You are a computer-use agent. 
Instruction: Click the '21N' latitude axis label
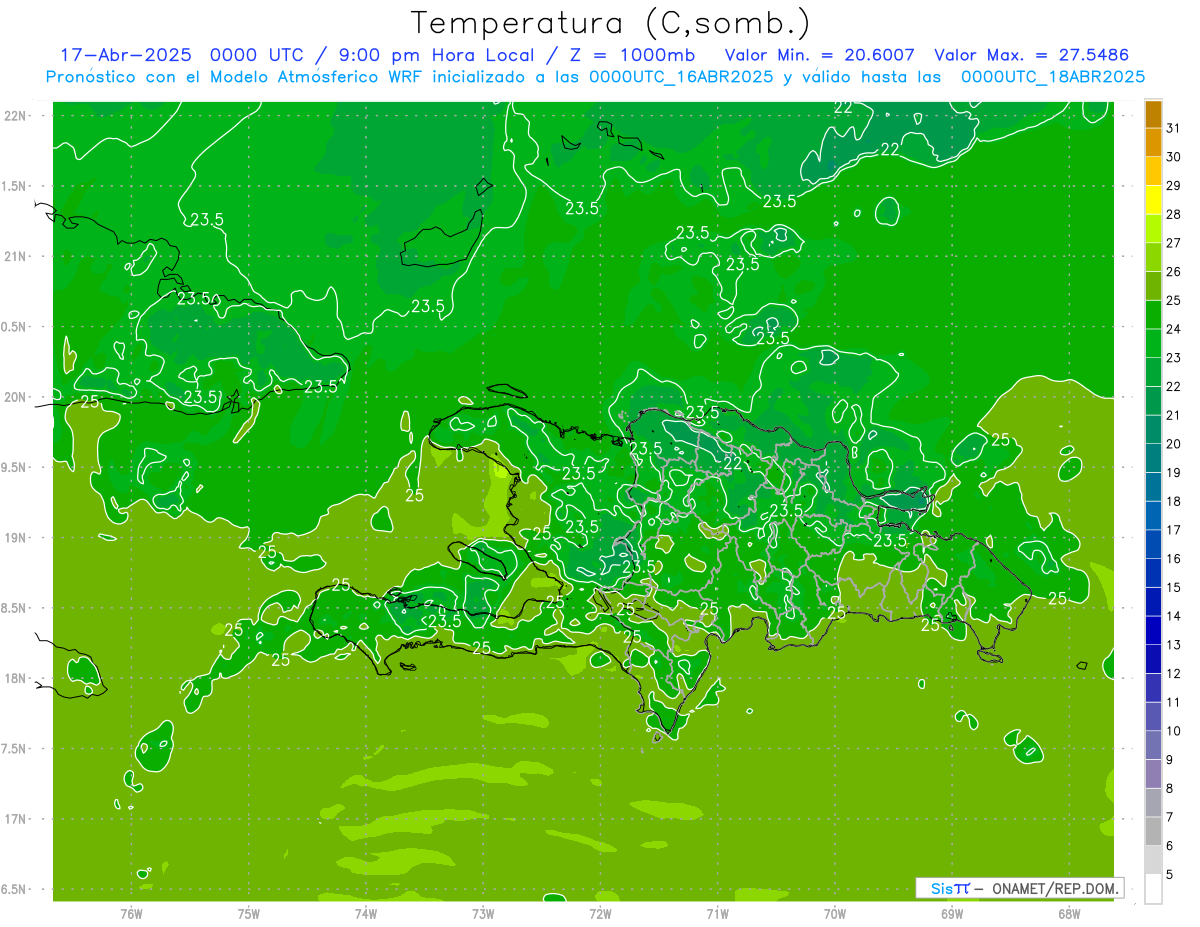(17, 256)
